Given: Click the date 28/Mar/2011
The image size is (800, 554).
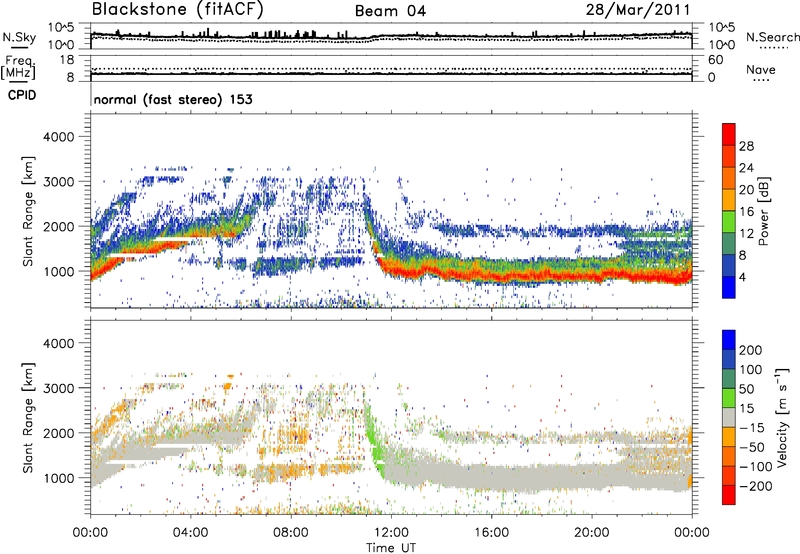Looking at the screenshot, I should coord(638,10).
